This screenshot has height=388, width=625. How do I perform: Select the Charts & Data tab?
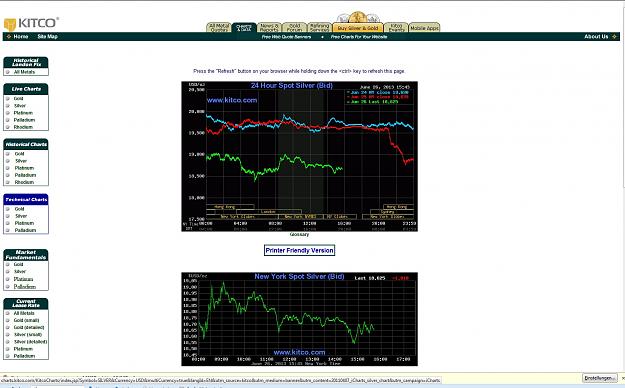point(244,28)
